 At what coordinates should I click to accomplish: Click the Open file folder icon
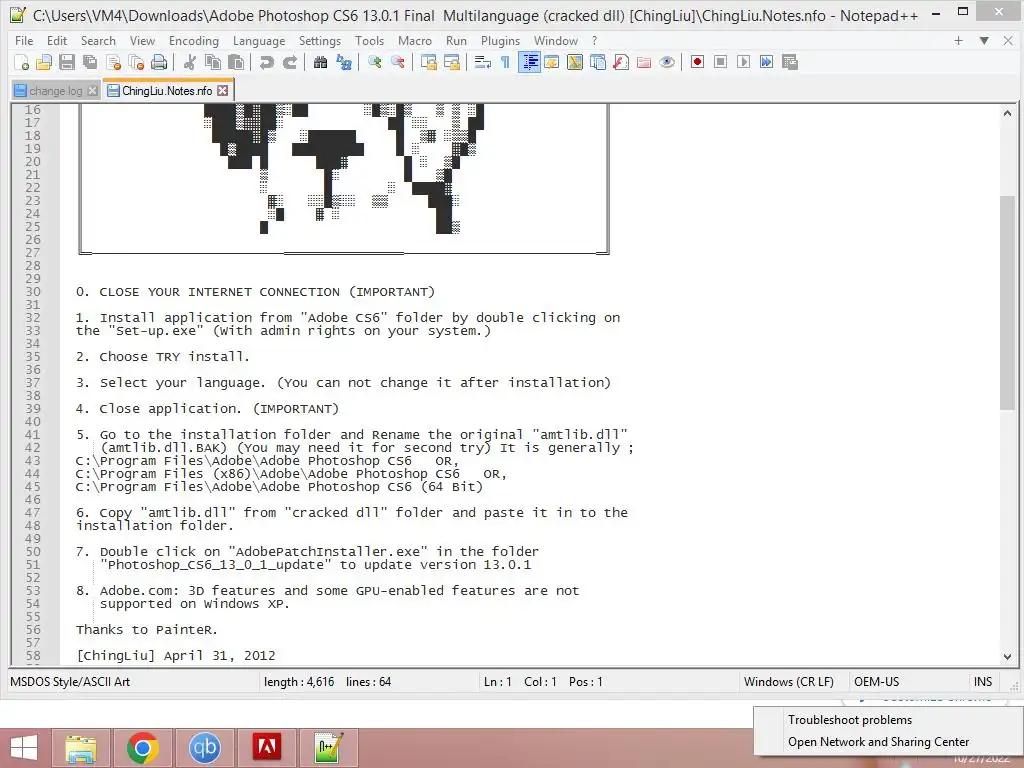(x=44, y=62)
